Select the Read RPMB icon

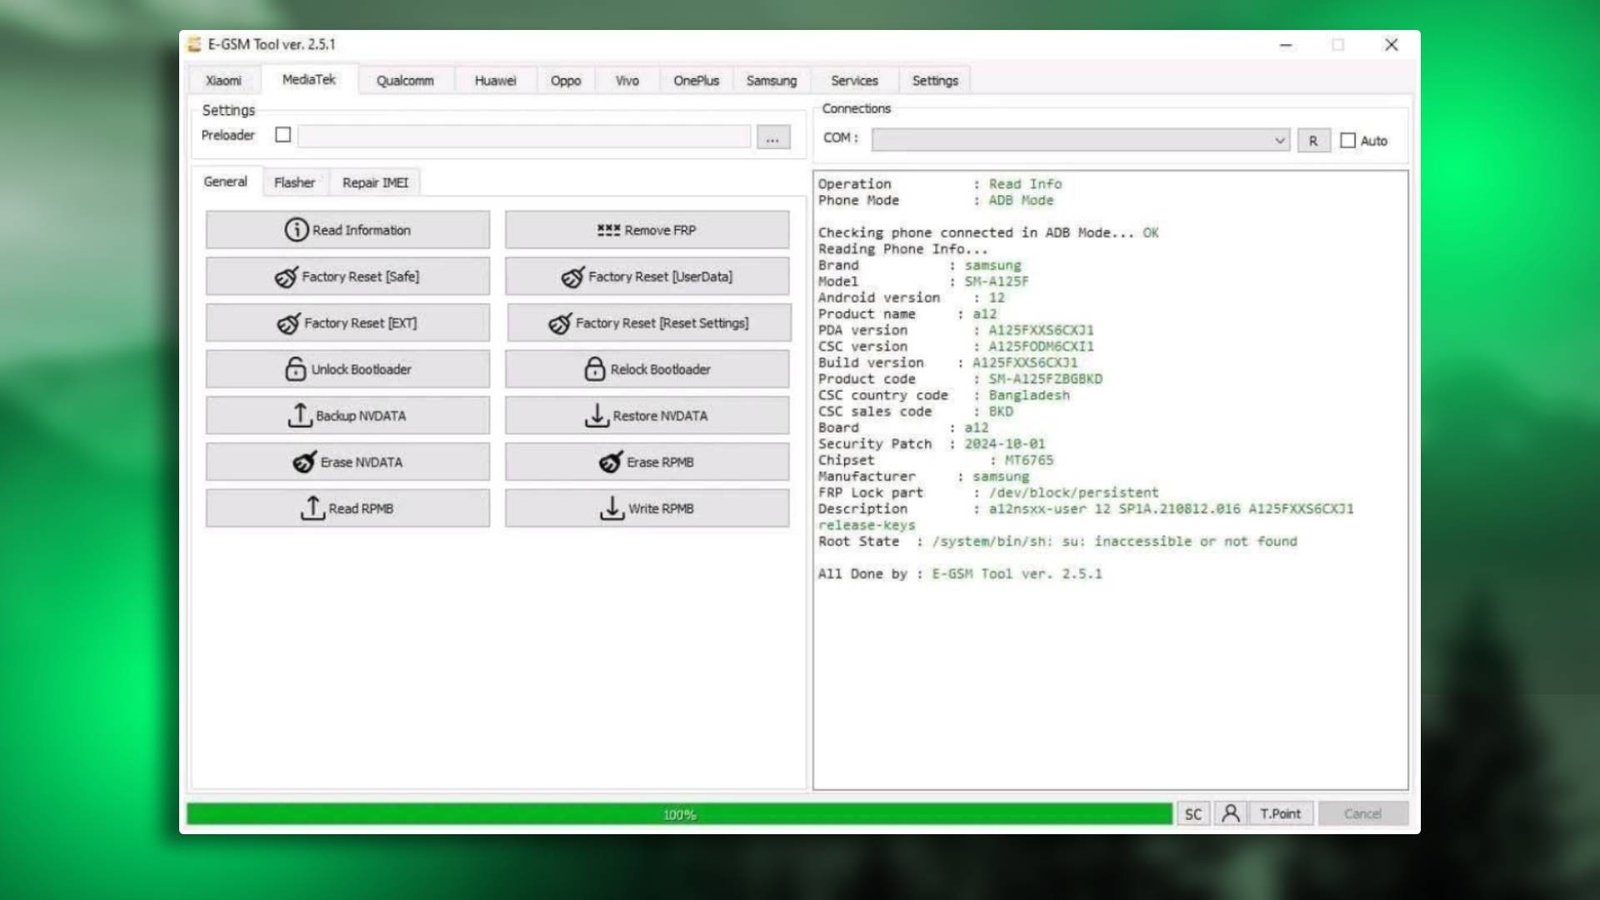click(313, 508)
